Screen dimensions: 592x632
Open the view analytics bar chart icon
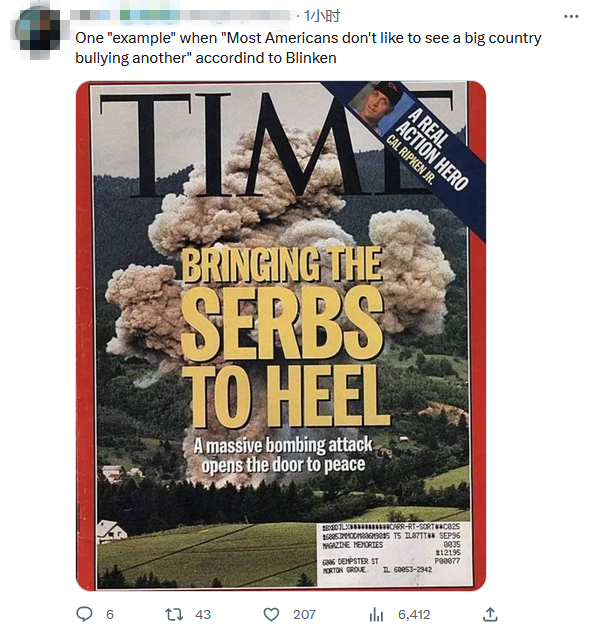click(376, 615)
